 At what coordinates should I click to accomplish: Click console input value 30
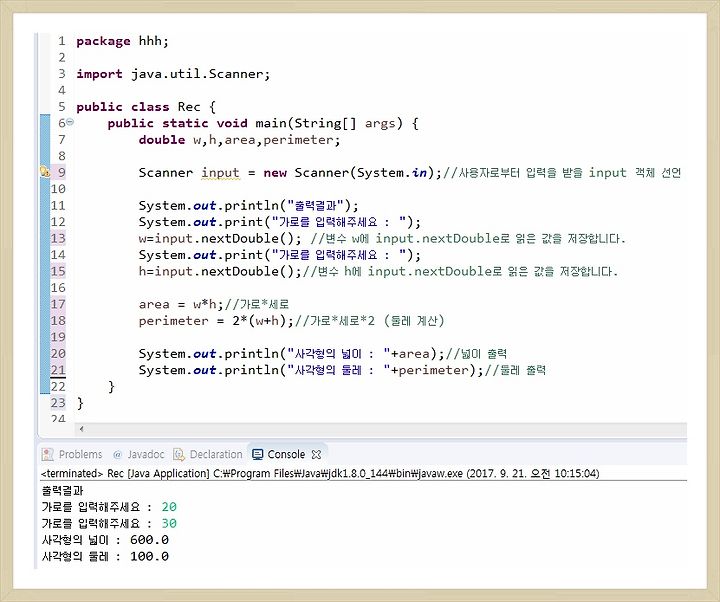coord(169,523)
